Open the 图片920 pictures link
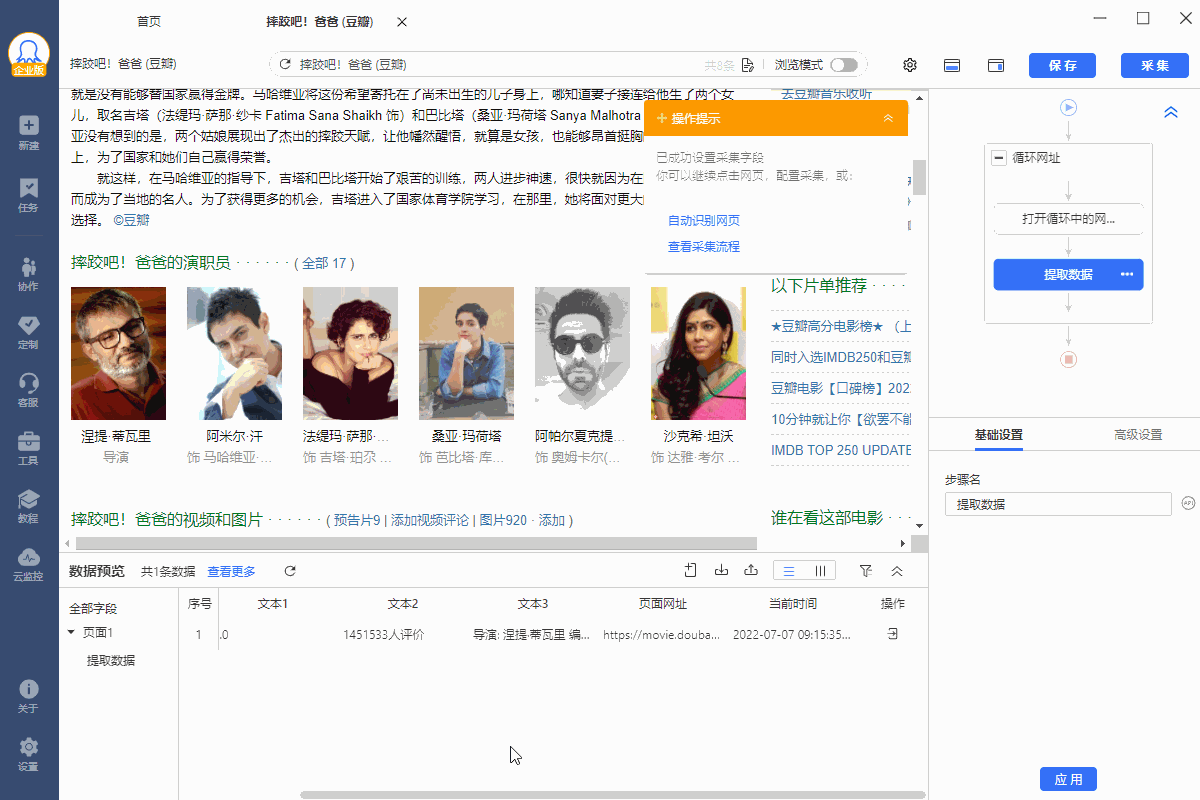This screenshot has height=800, width=1200. pyautogui.click(x=503, y=520)
